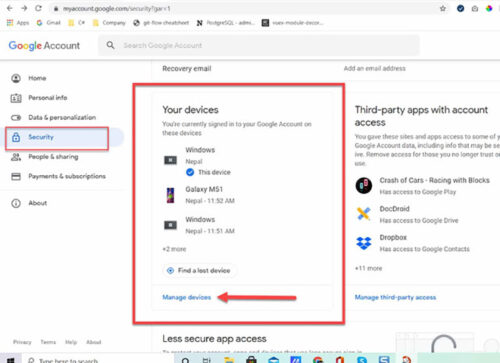
Task: Click the address bar URL
Action: pos(117,9)
